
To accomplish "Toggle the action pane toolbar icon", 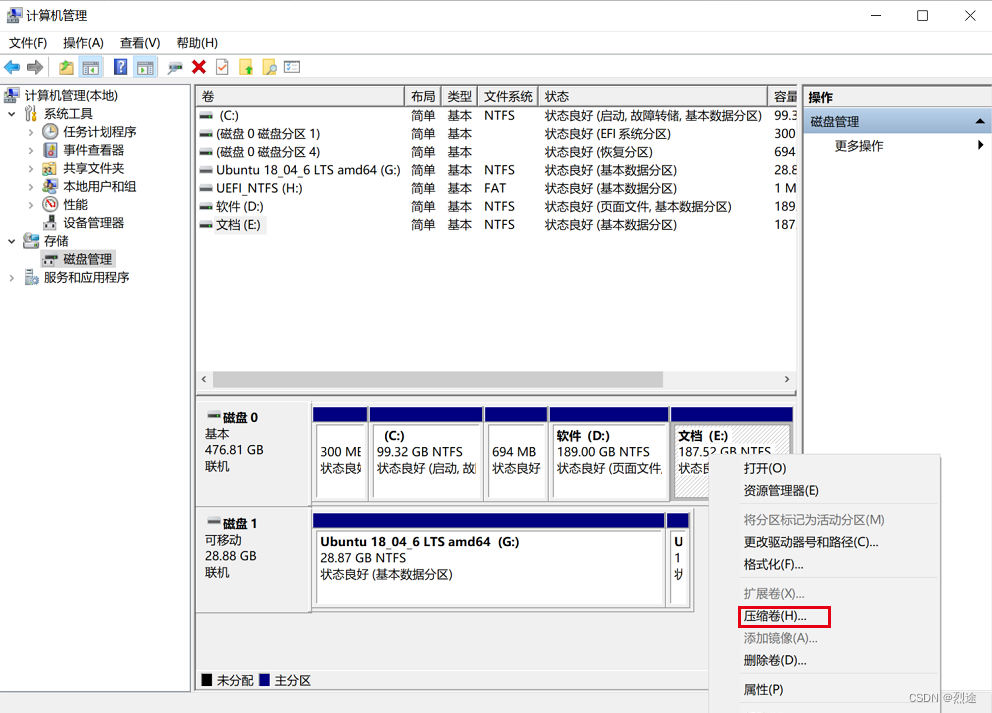I will click(x=146, y=66).
